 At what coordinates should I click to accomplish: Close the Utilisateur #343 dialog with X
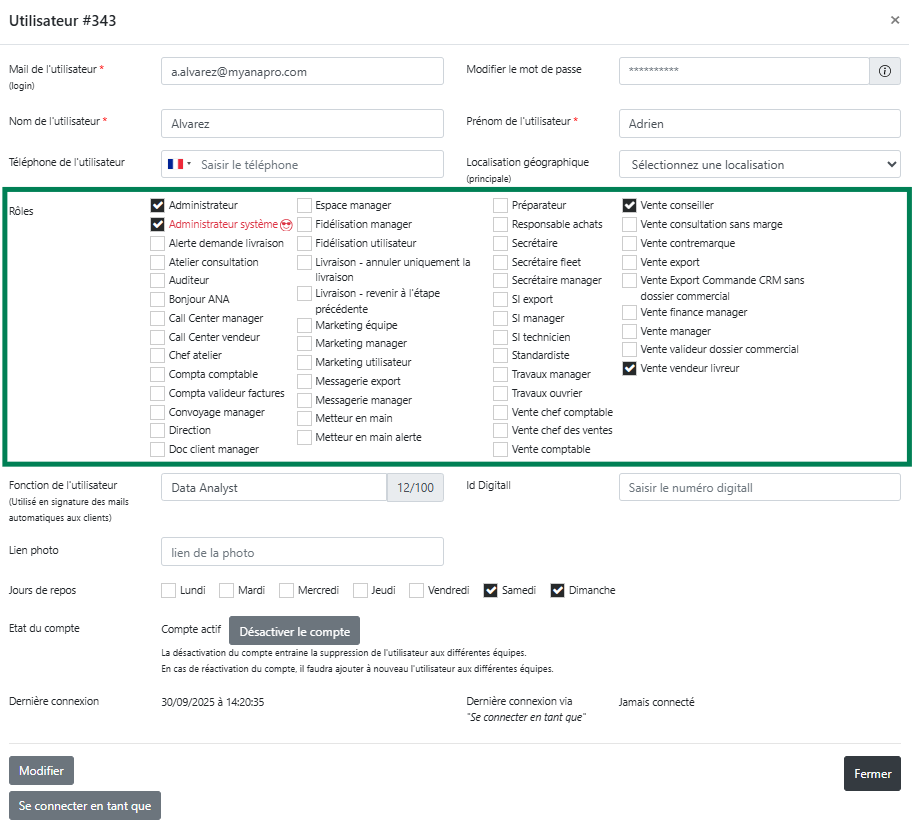point(894,20)
